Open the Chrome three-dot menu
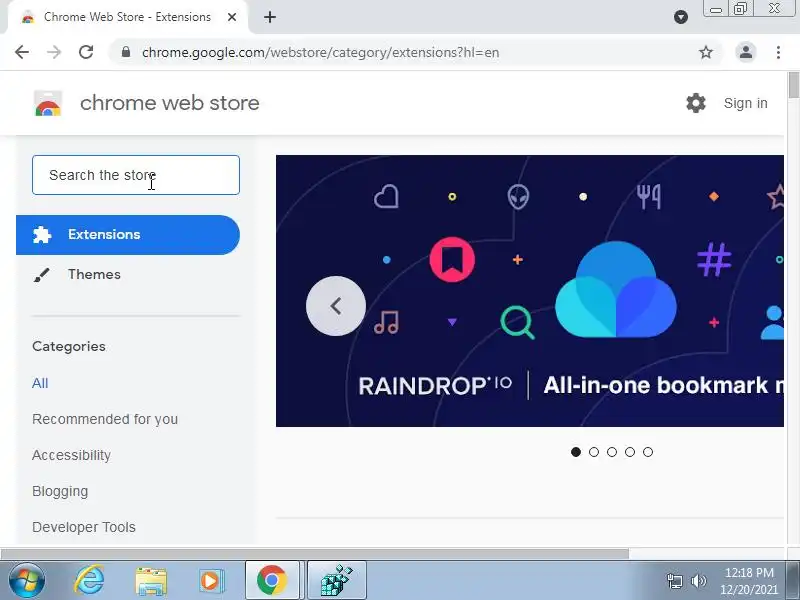Image resolution: width=800 pixels, height=600 pixels. 778,52
